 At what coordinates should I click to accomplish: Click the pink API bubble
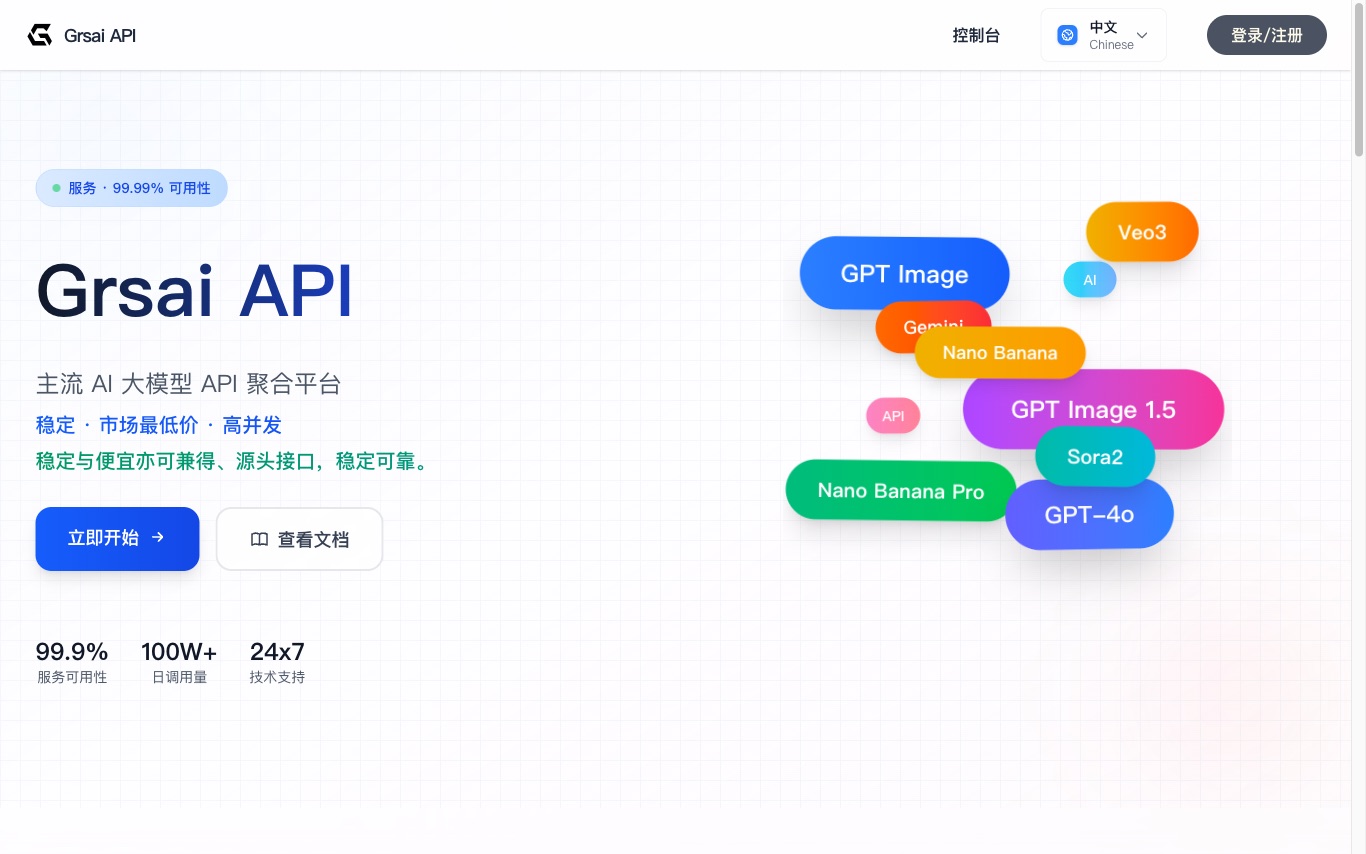pyautogui.click(x=892, y=416)
